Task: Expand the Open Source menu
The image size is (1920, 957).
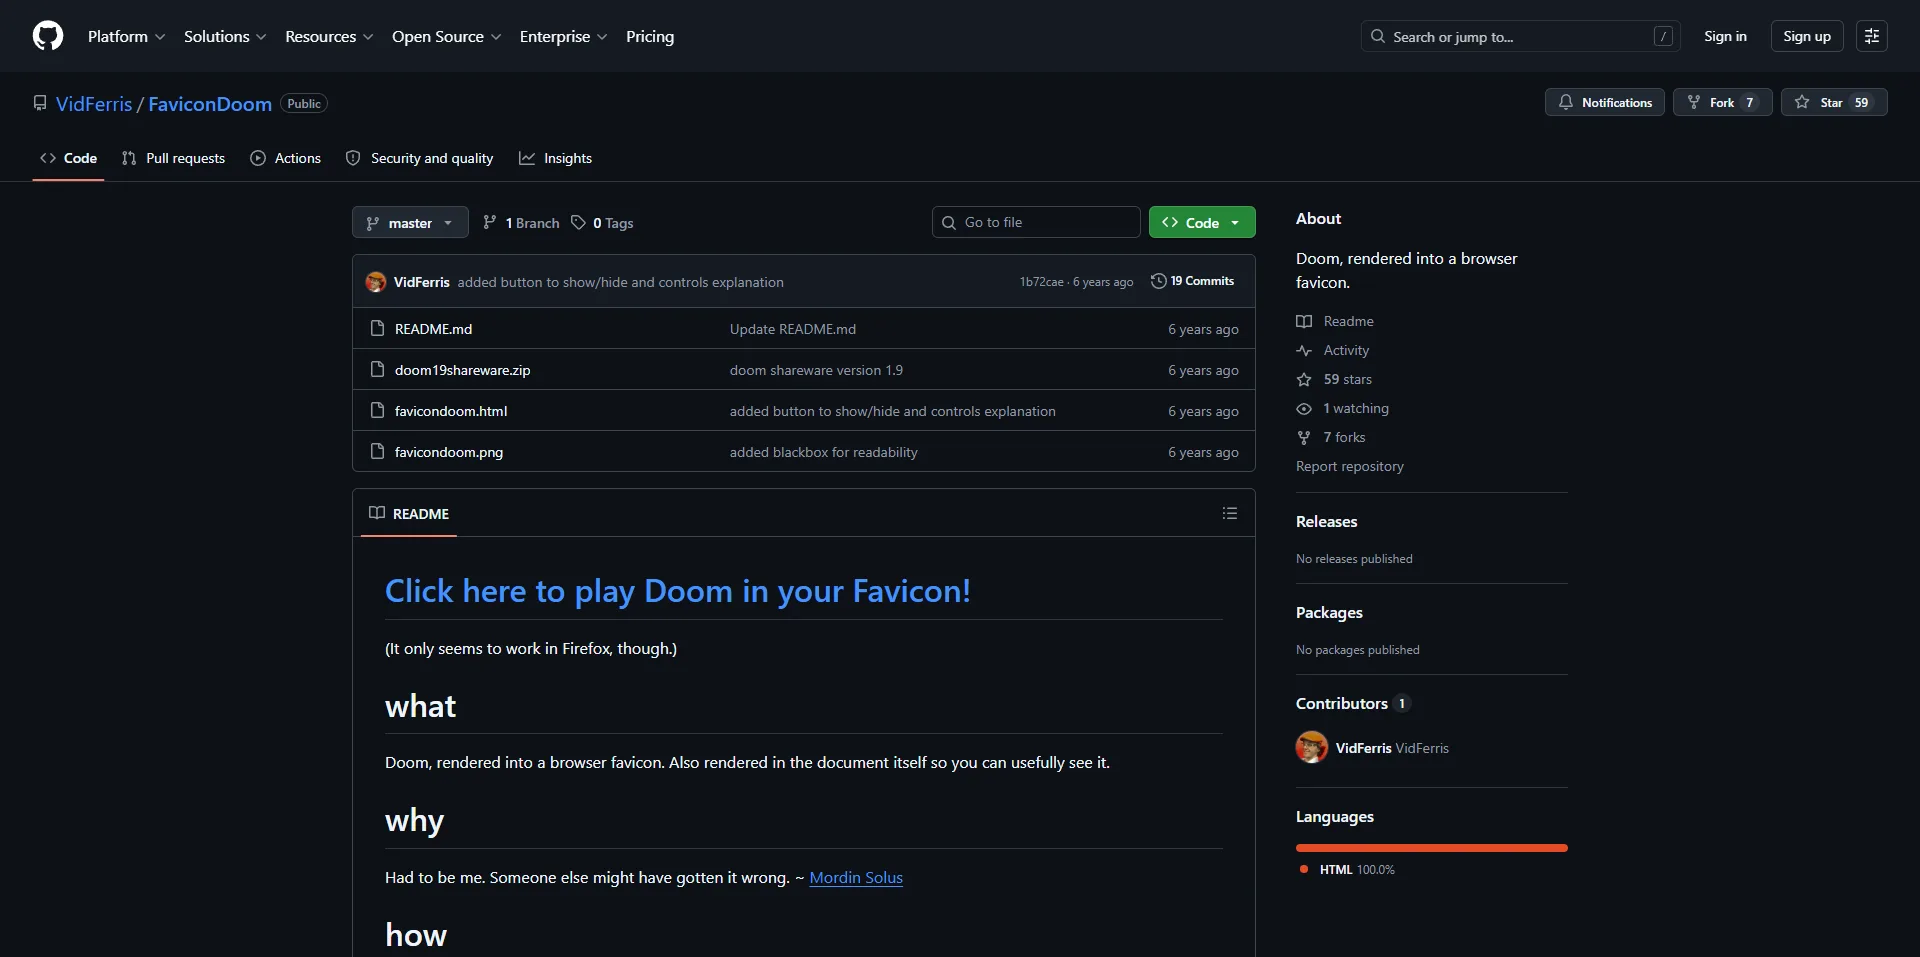Action: tap(446, 36)
